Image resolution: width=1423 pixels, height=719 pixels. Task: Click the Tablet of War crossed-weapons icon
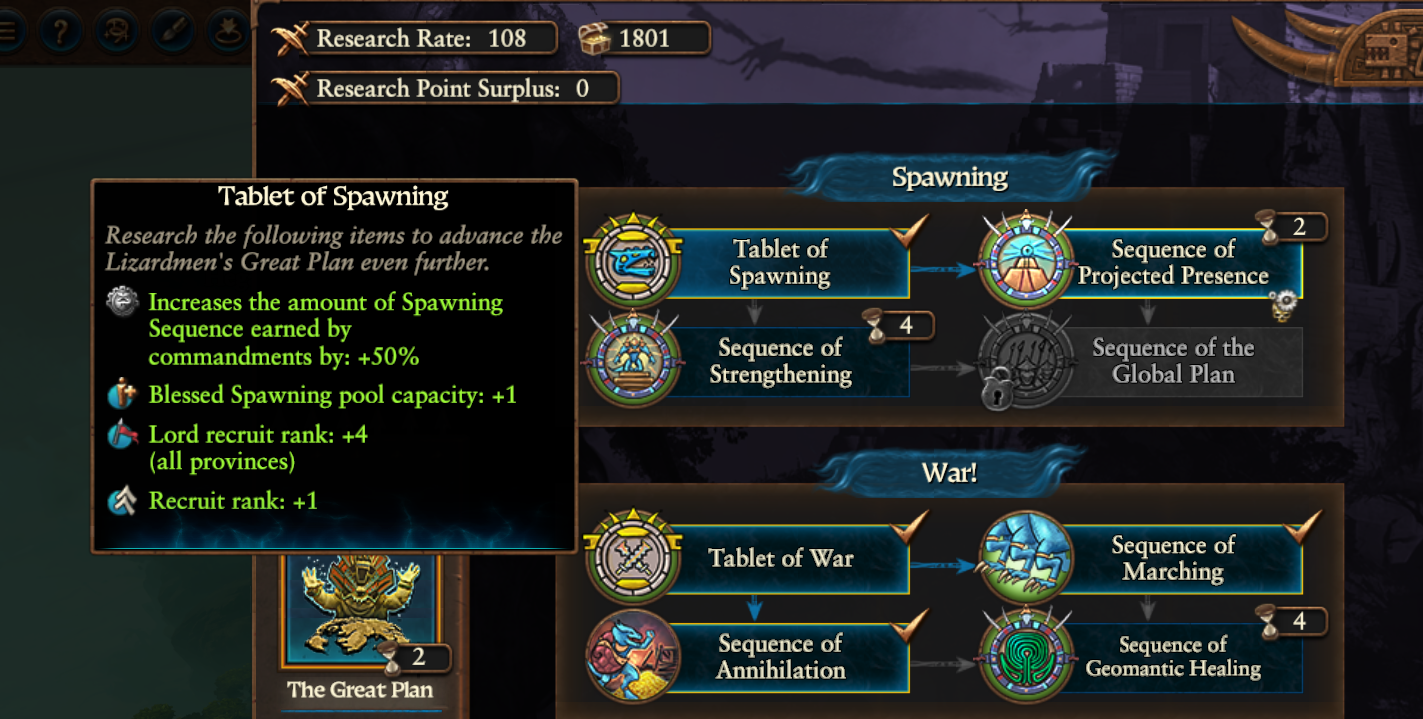pos(633,558)
